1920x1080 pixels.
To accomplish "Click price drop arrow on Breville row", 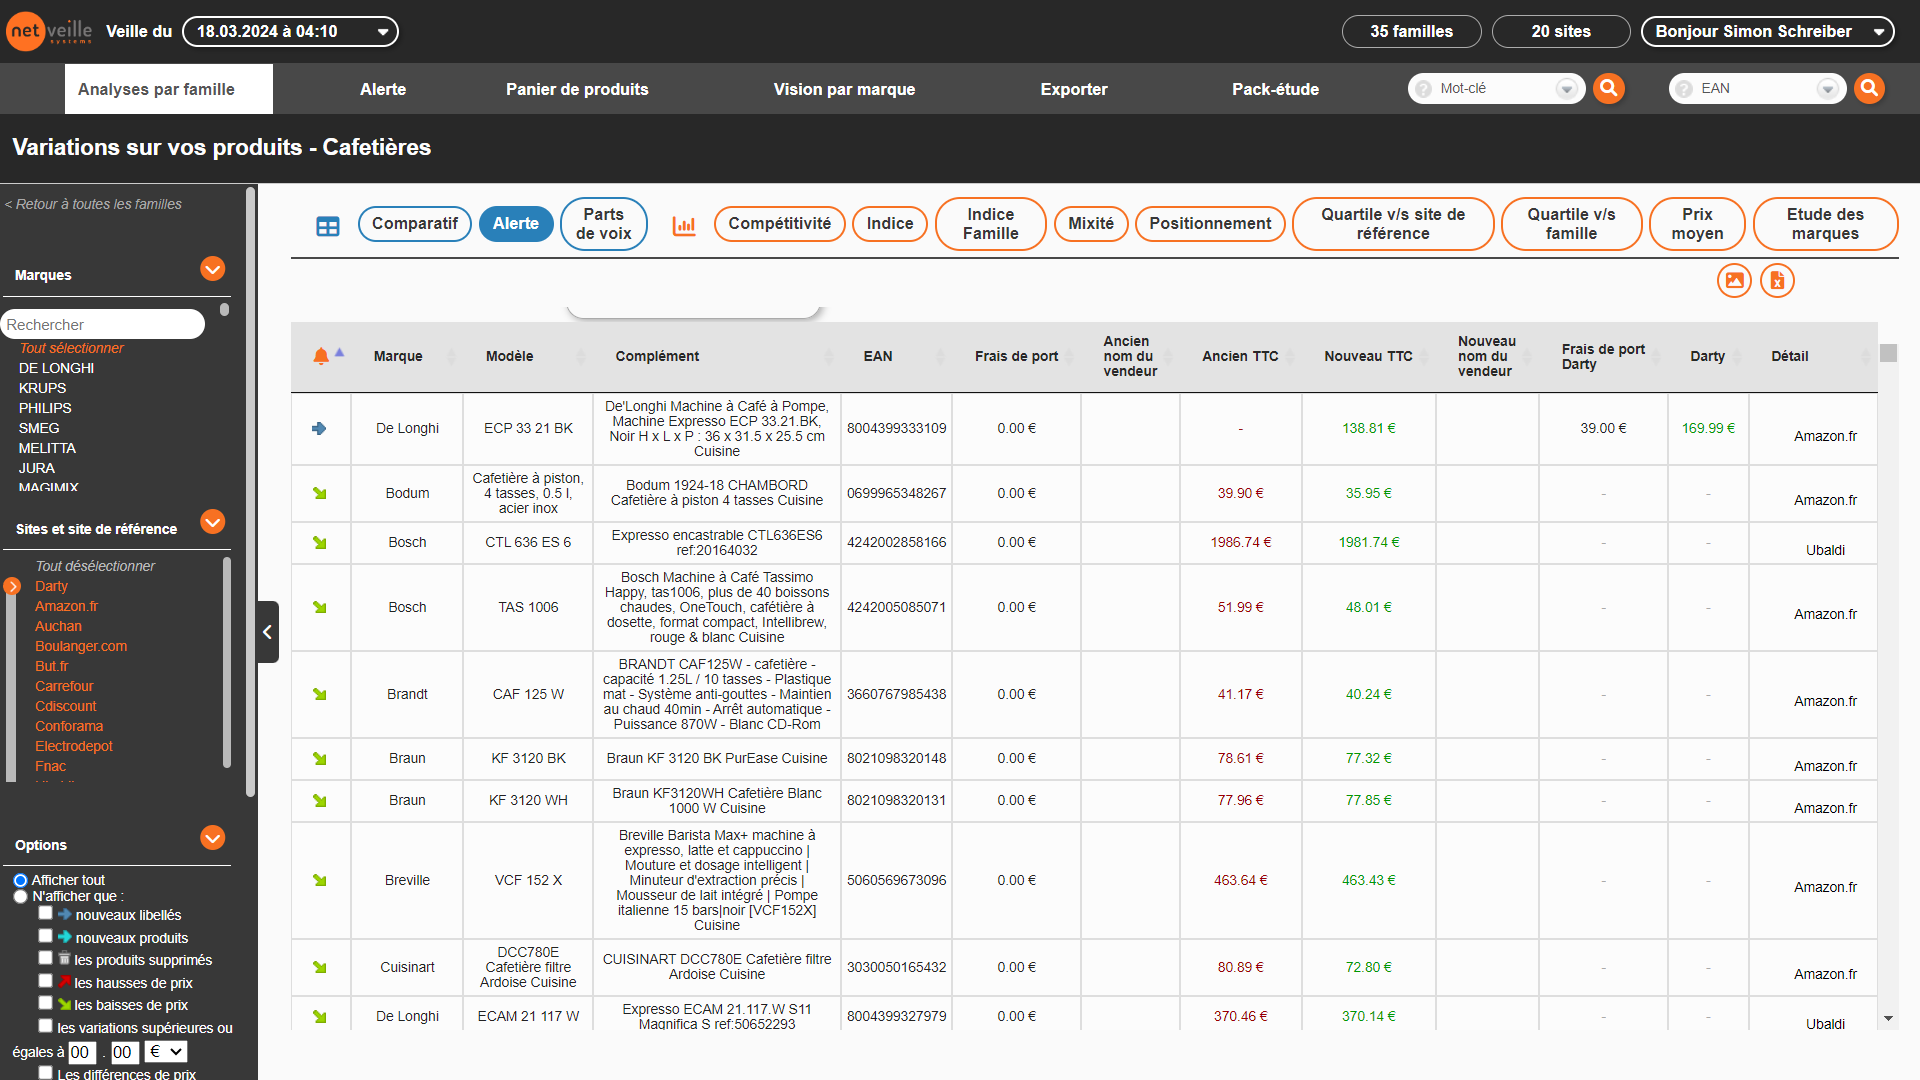I will click(320, 881).
